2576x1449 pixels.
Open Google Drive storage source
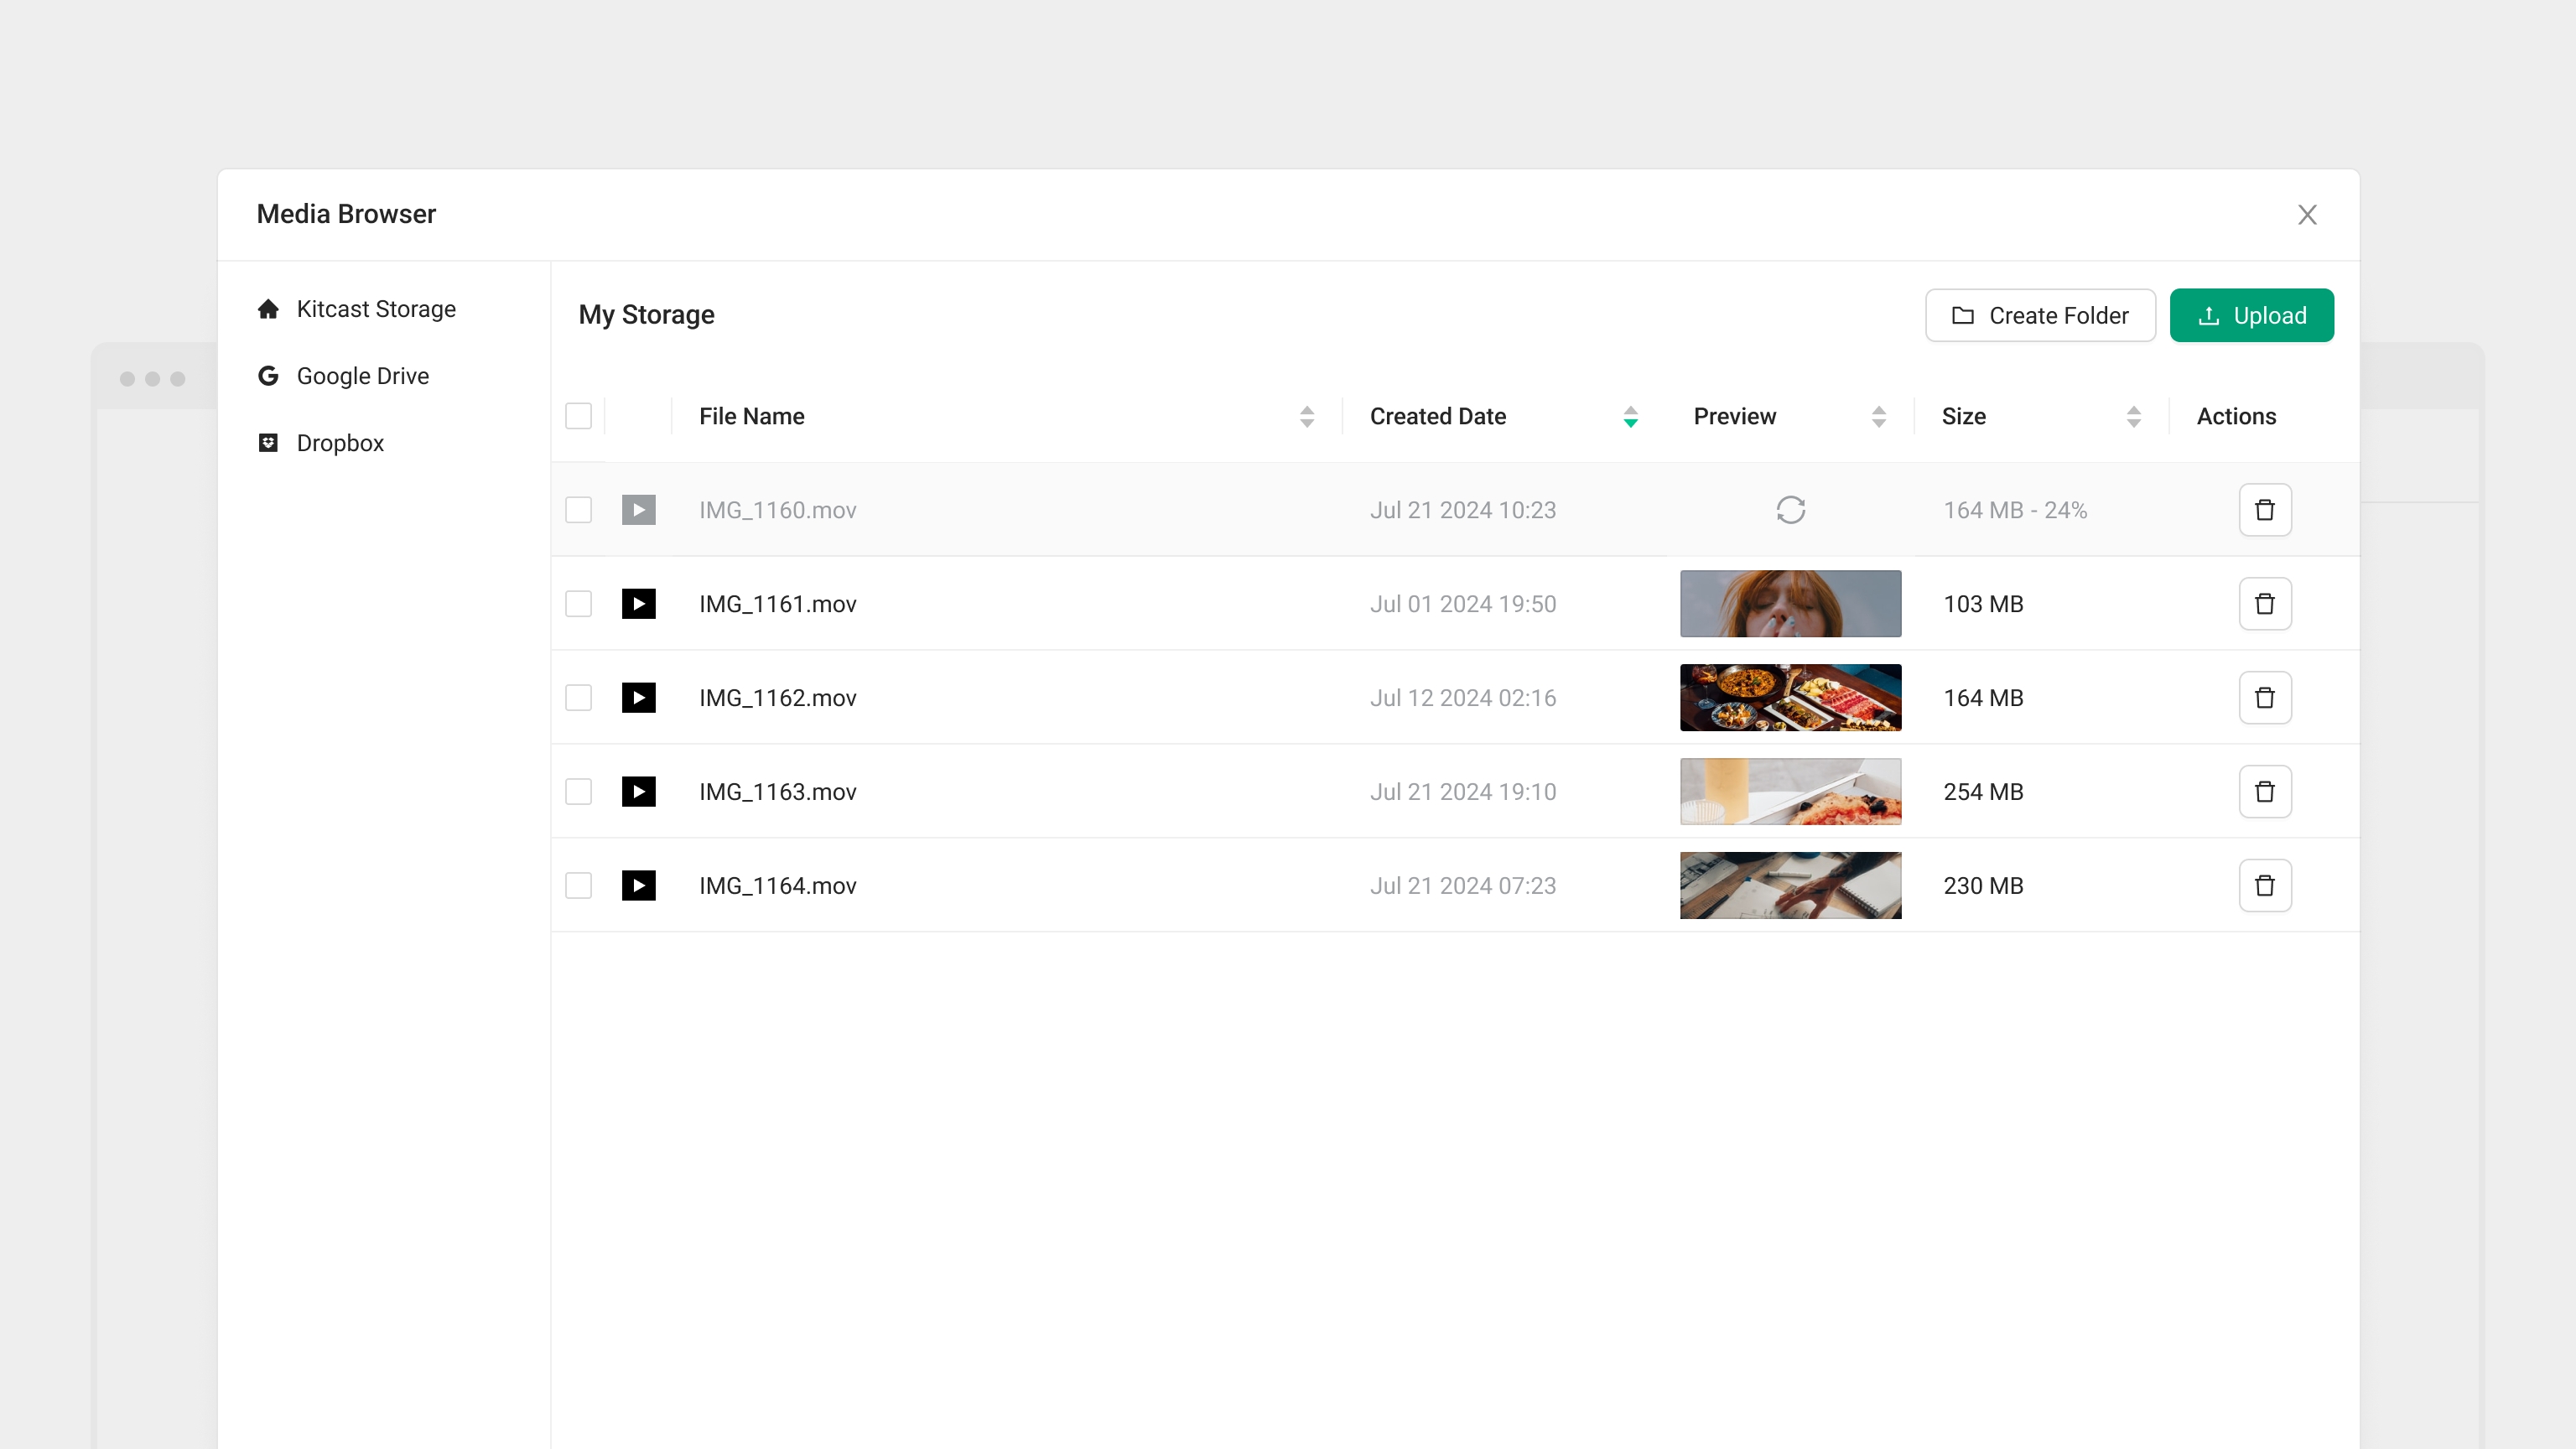click(x=362, y=376)
